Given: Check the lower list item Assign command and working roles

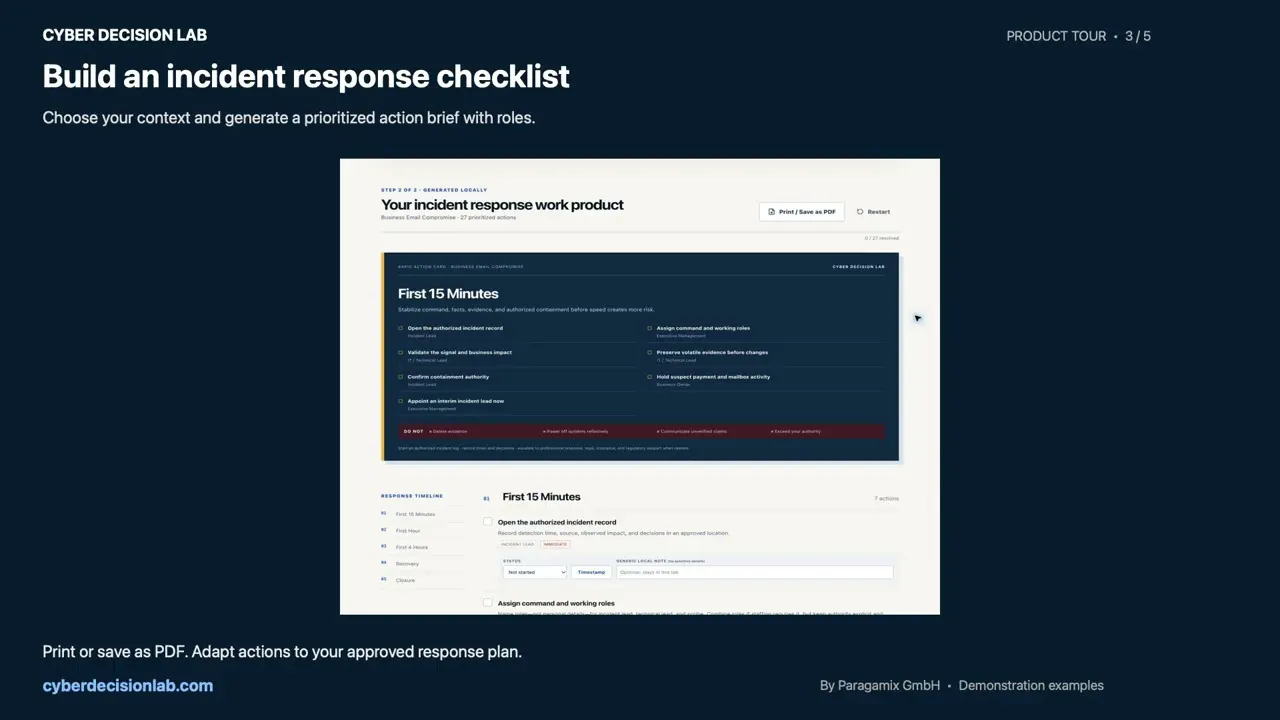Looking at the screenshot, I should [488, 603].
